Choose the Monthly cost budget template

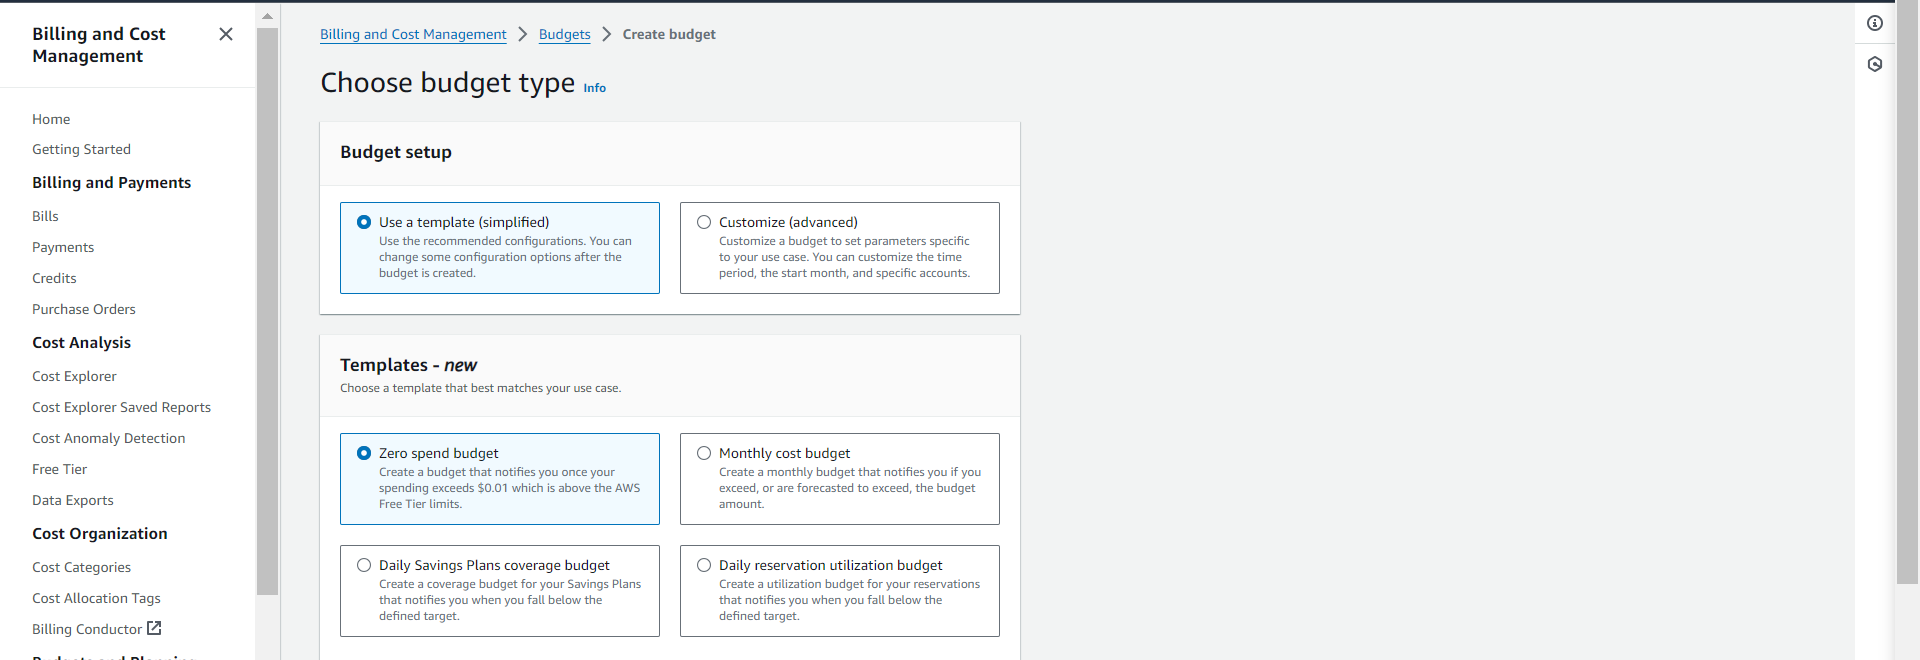coord(704,453)
